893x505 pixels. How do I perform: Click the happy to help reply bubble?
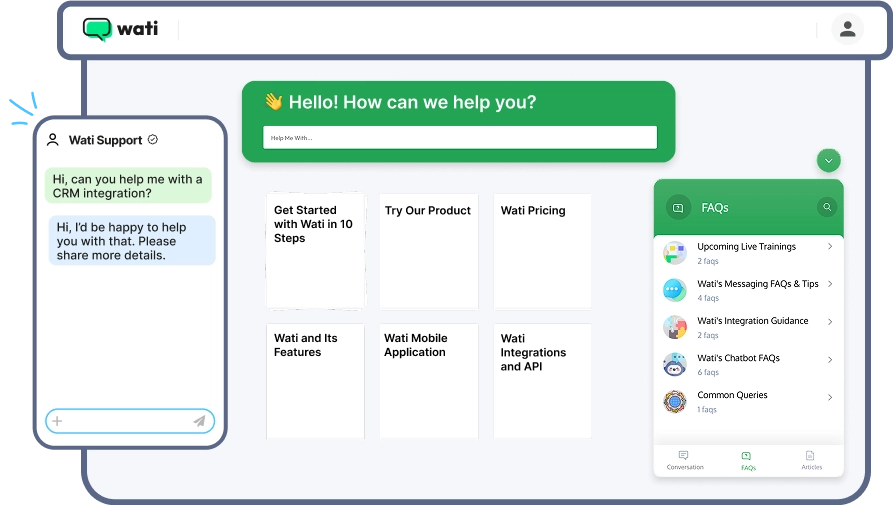click(x=132, y=241)
